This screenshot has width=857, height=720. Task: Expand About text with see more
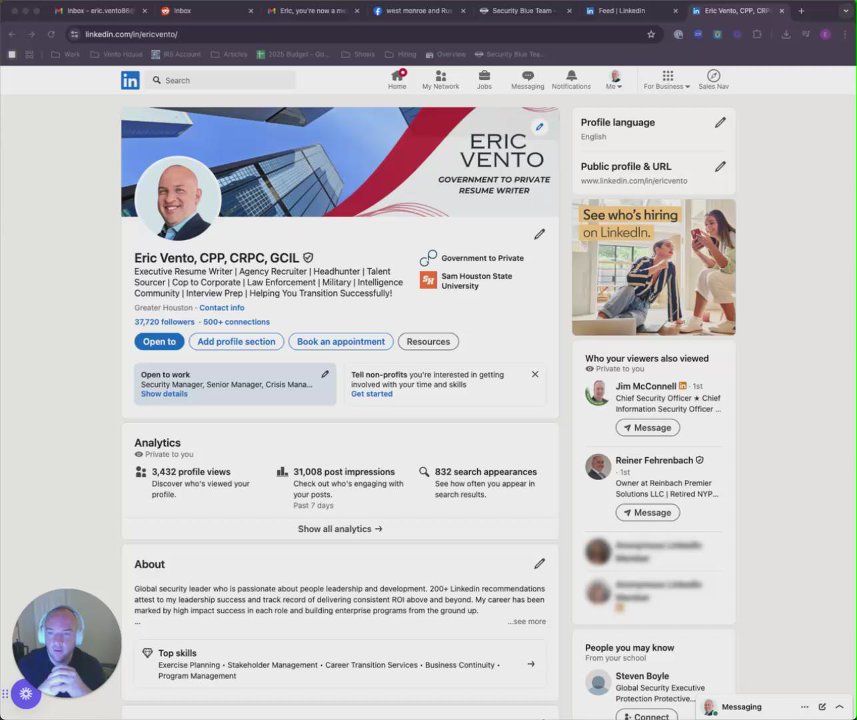(526, 622)
